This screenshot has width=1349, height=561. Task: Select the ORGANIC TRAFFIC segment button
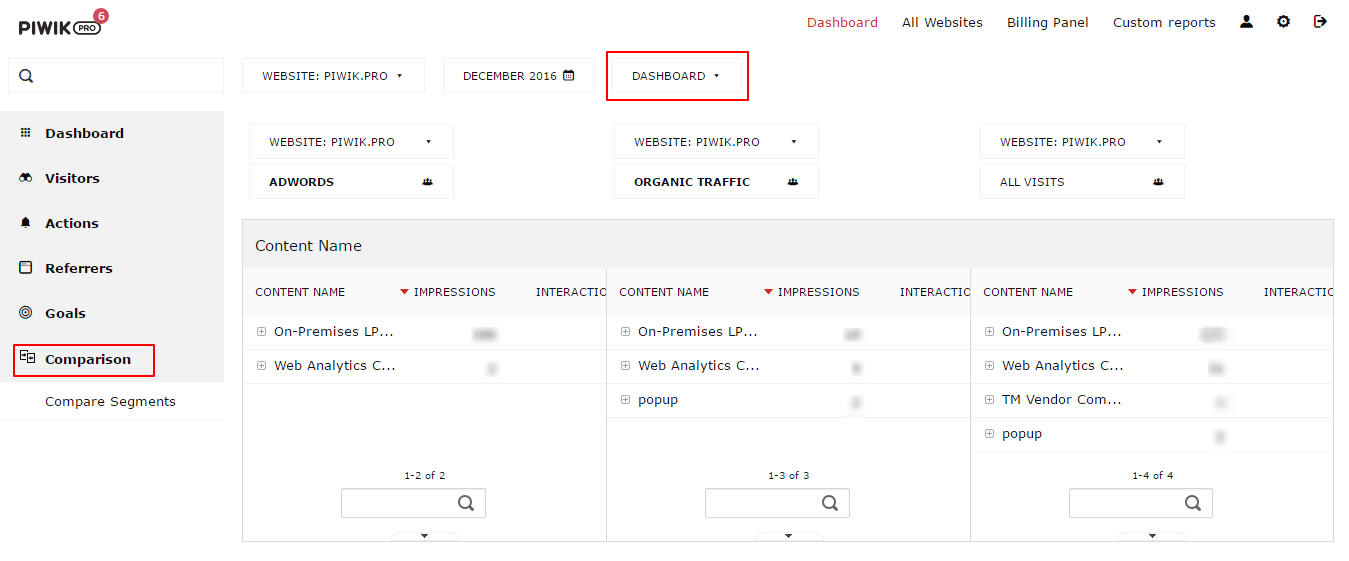click(x=716, y=182)
